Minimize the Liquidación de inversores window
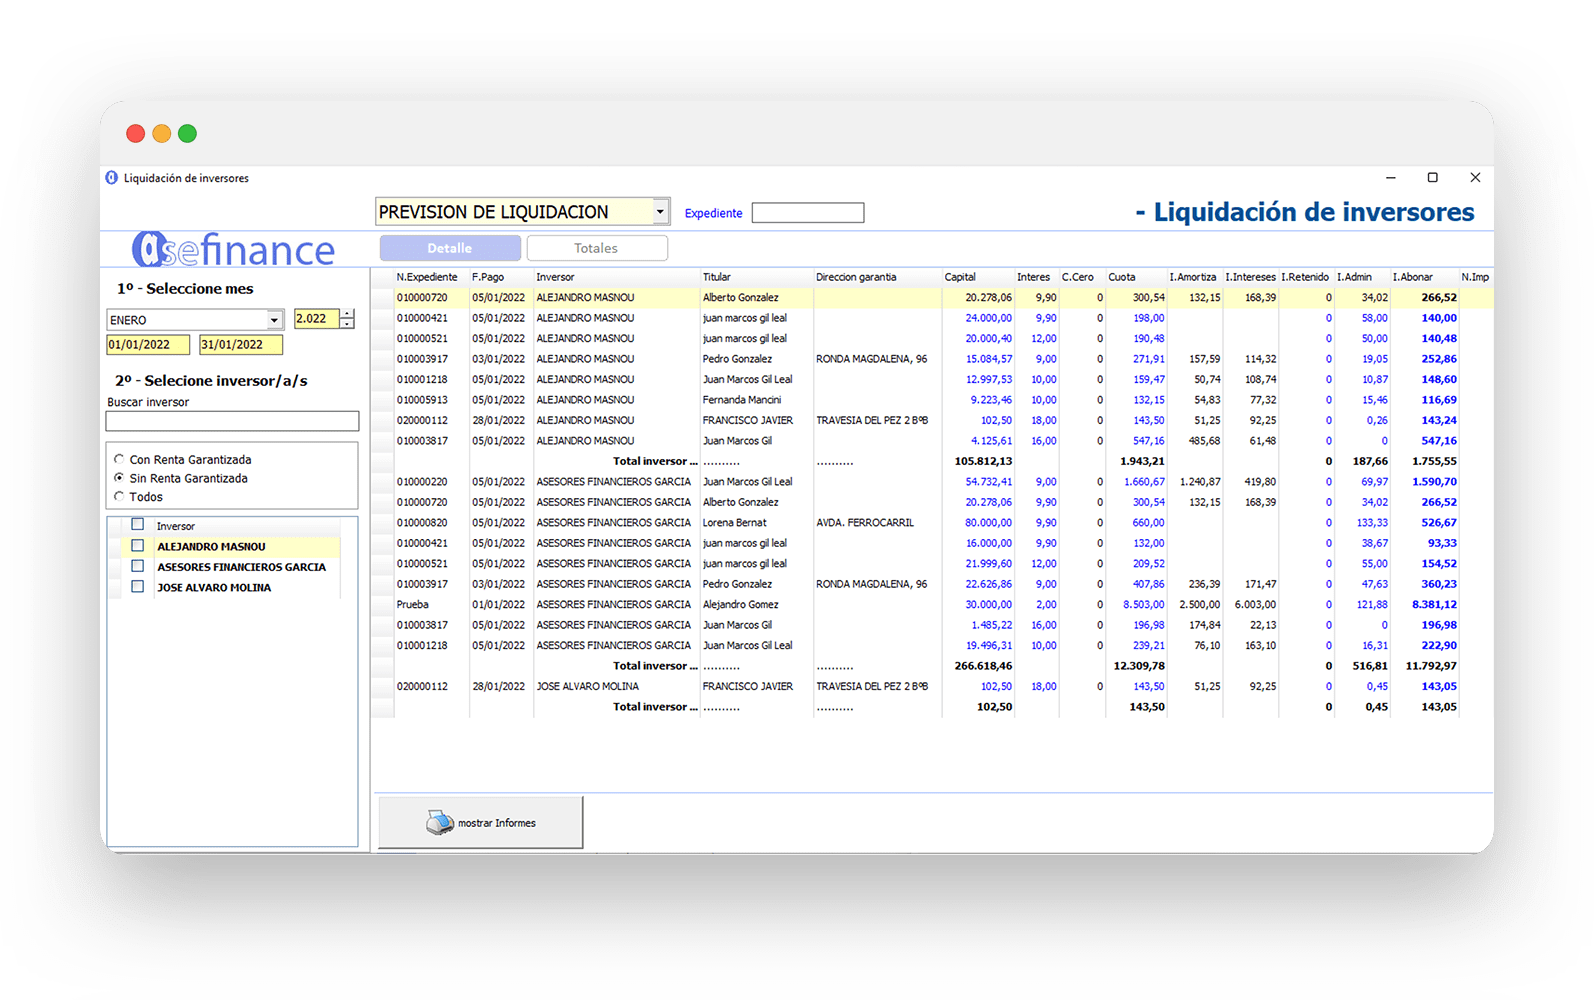Image resolution: width=1594 pixels, height=1000 pixels. [1390, 177]
